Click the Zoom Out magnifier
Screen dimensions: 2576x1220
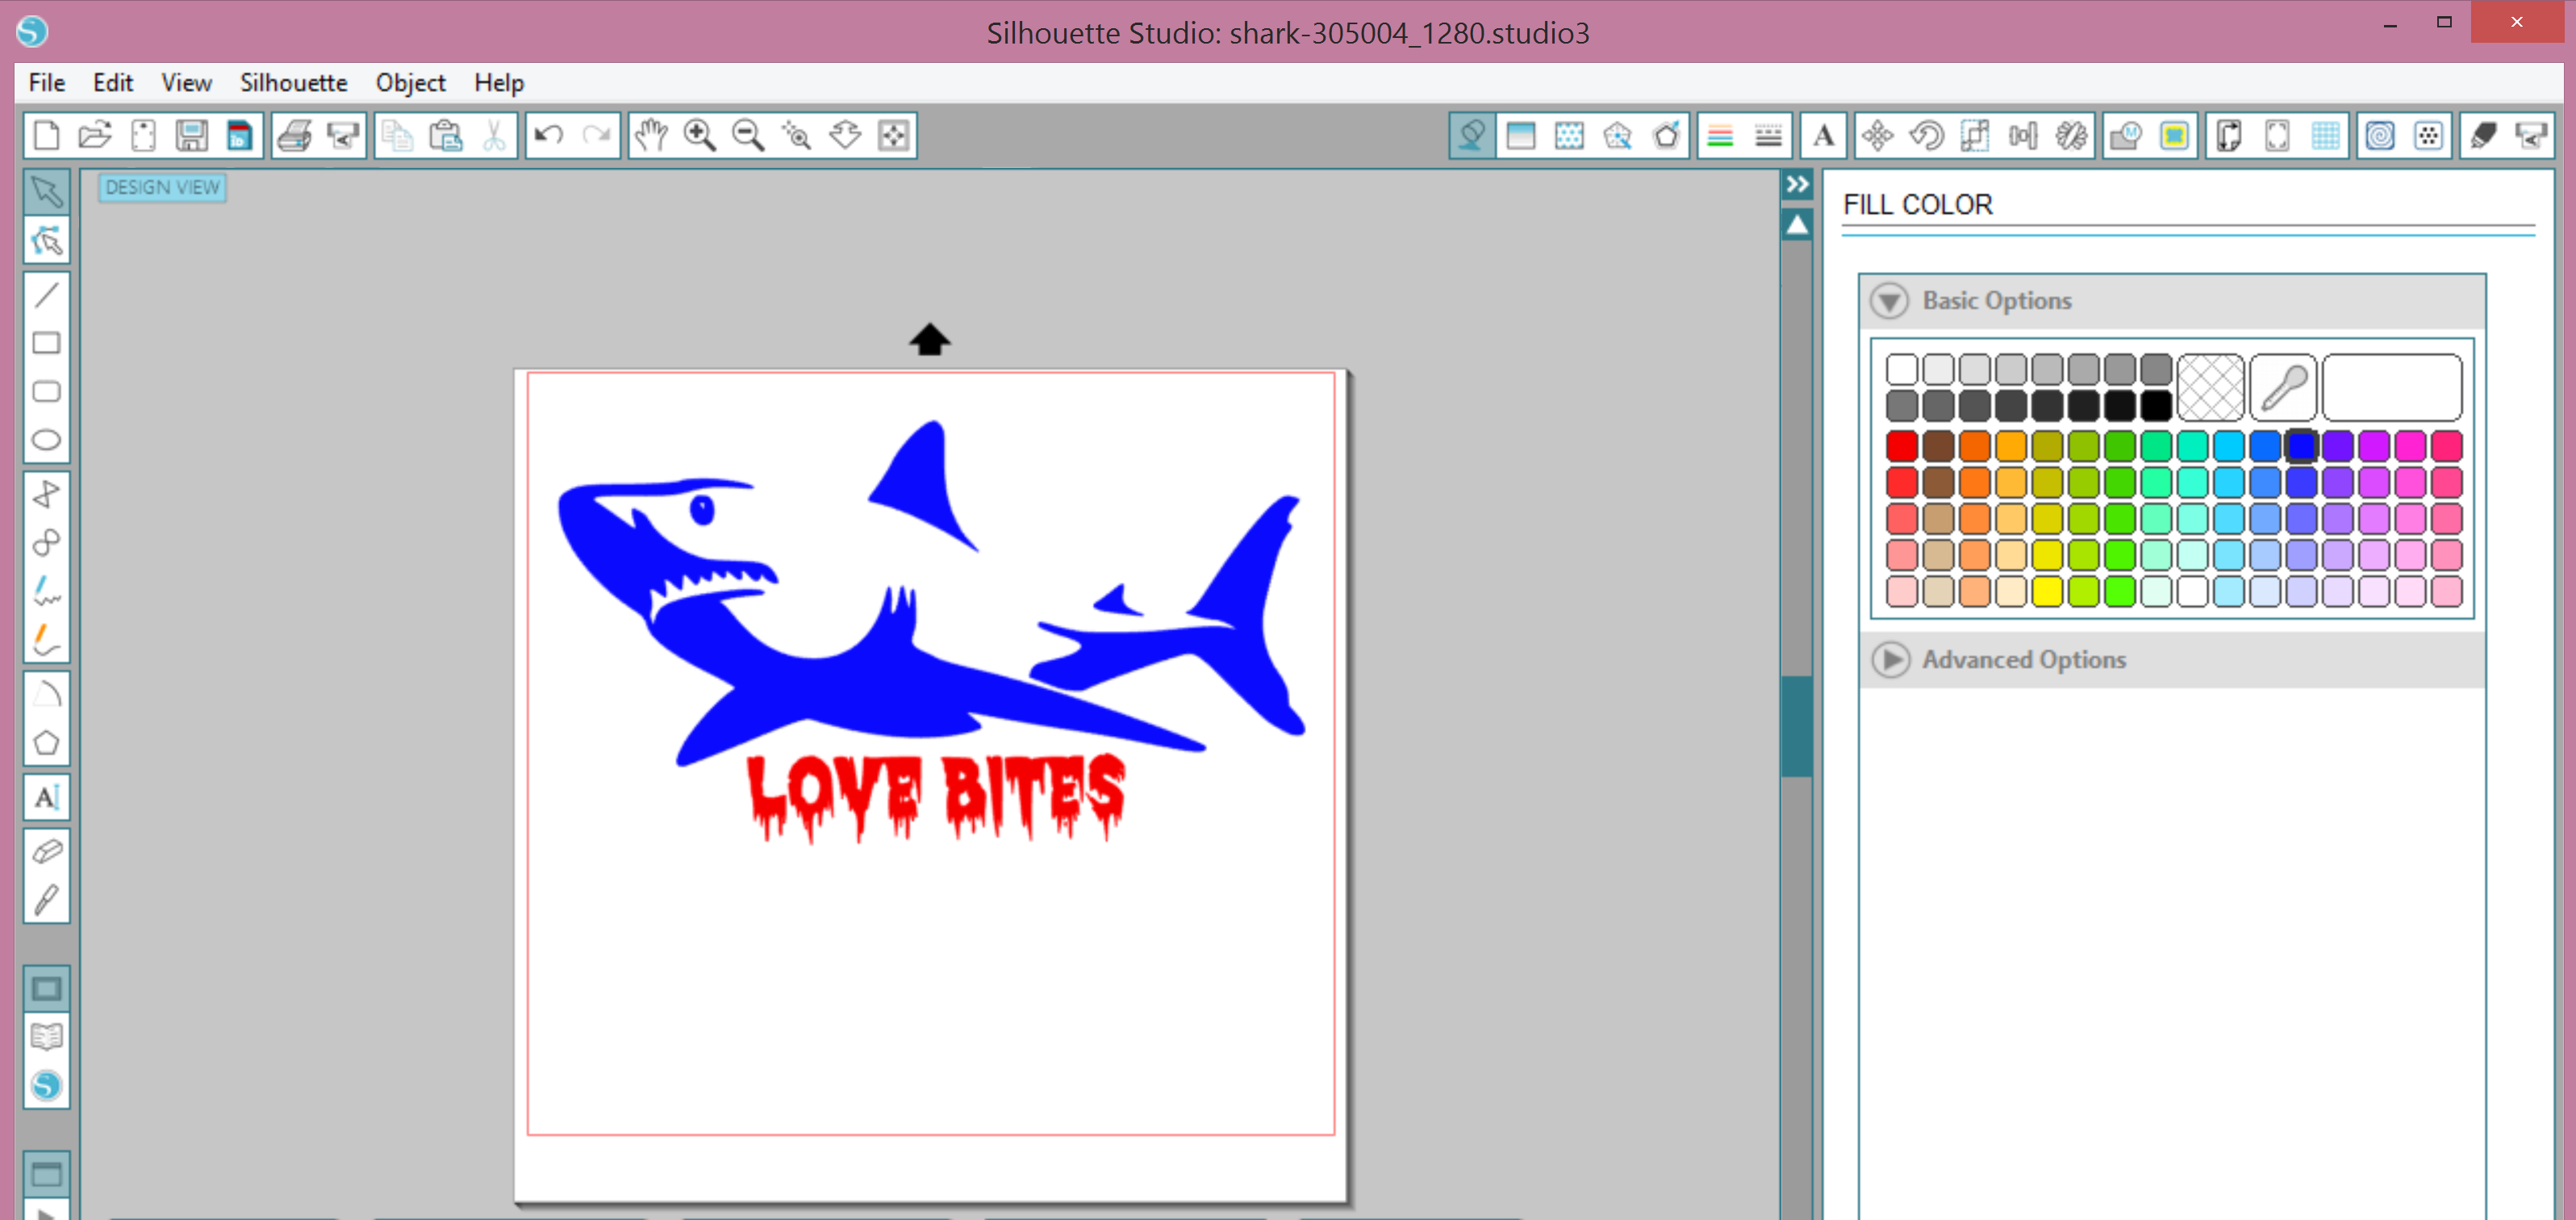pyautogui.click(x=748, y=135)
